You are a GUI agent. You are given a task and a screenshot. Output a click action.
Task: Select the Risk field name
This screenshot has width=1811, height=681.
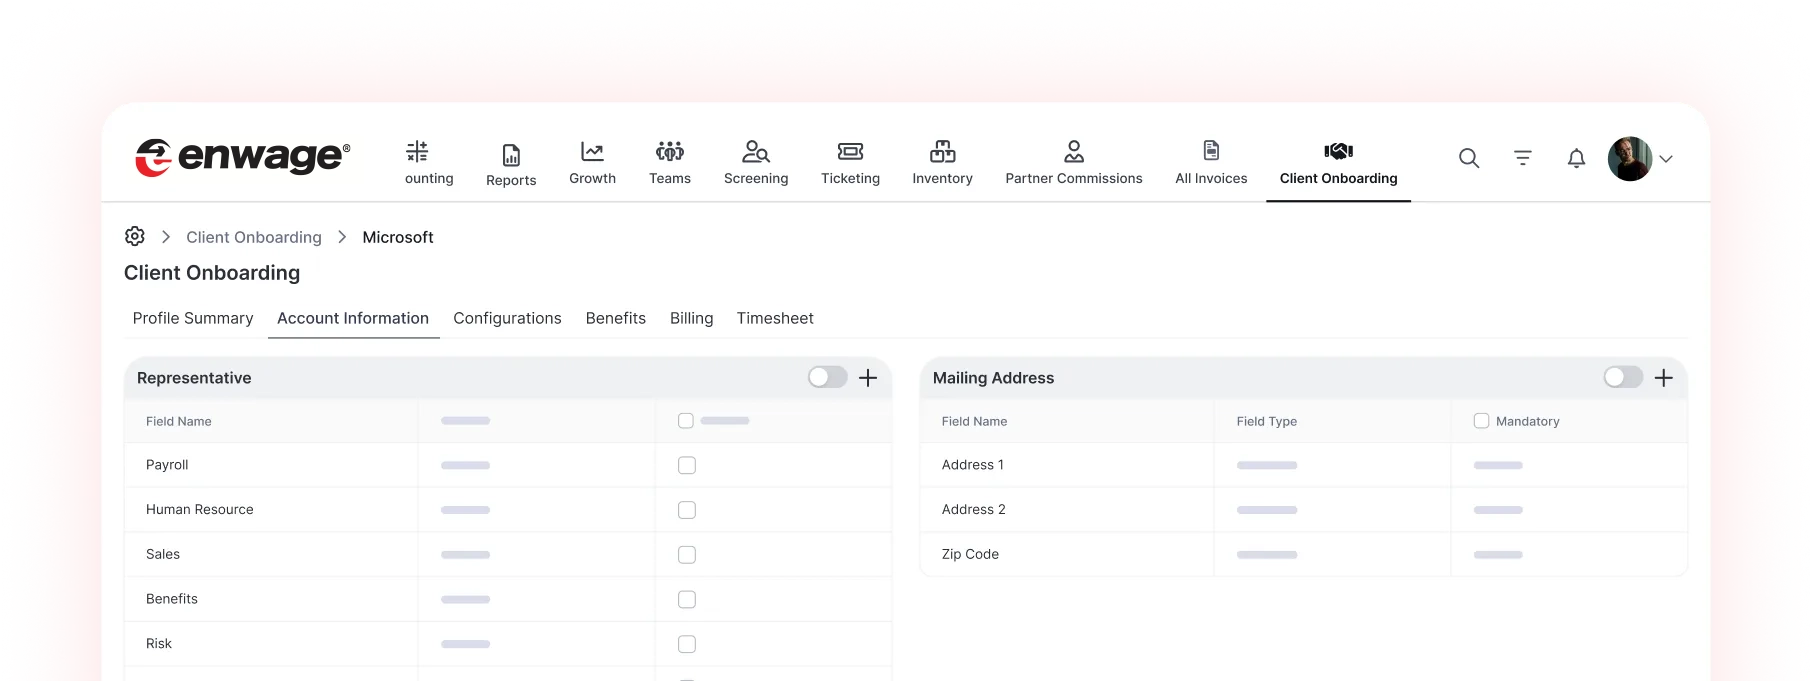159,643
